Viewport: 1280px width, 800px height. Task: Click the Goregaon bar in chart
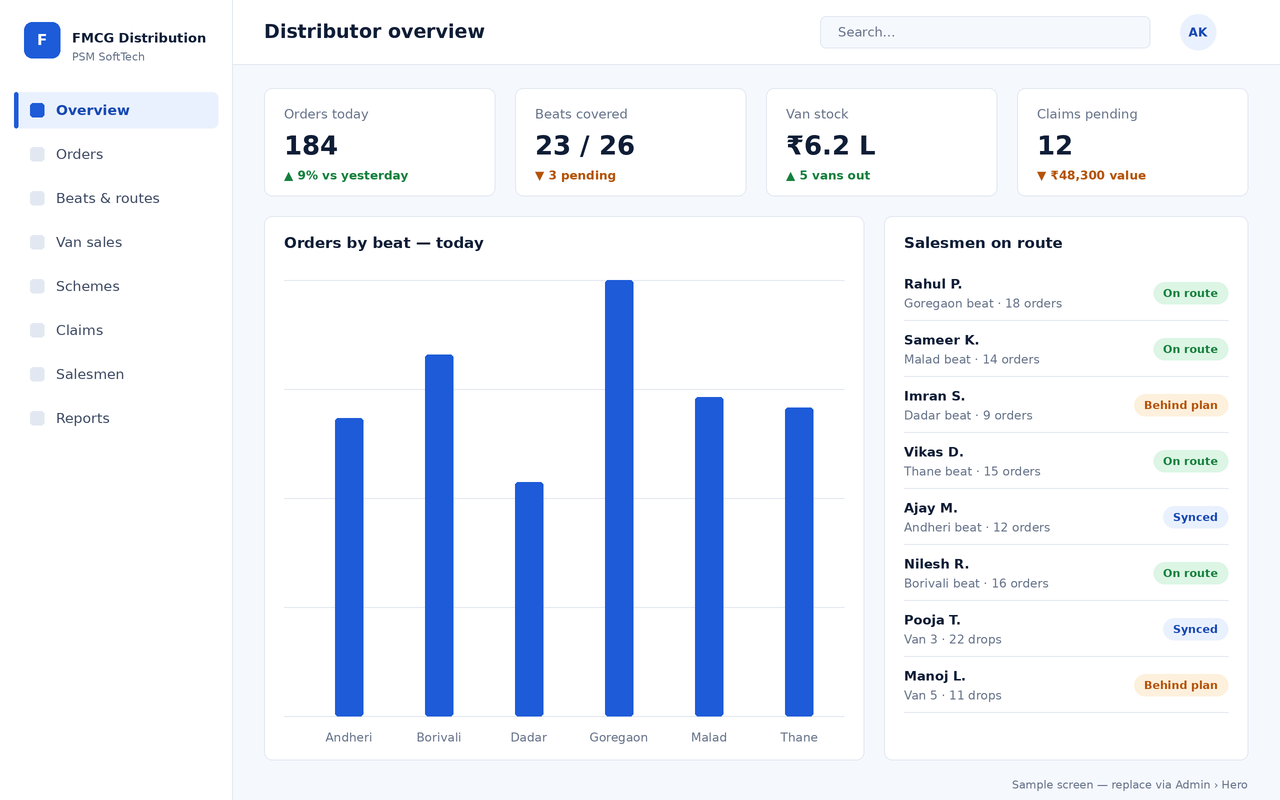619,498
